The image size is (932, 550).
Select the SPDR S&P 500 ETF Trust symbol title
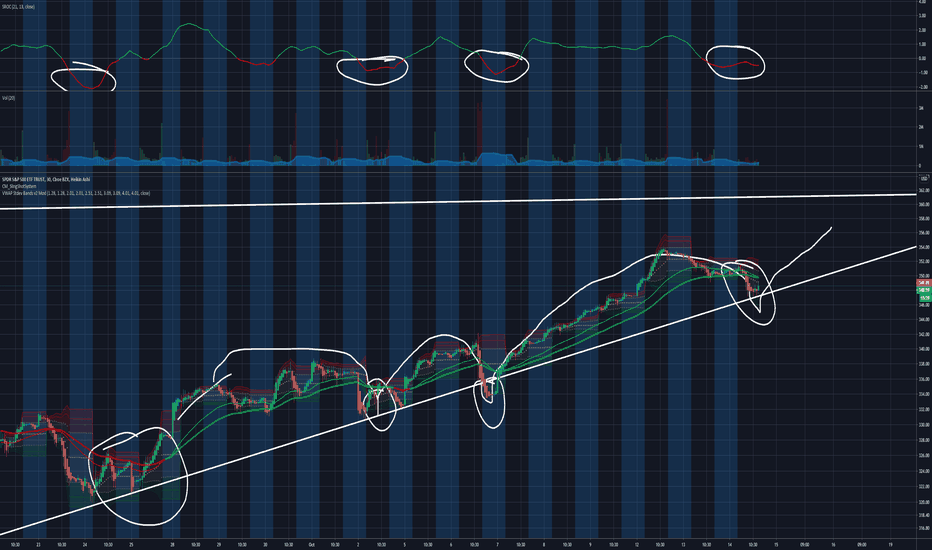point(46,179)
